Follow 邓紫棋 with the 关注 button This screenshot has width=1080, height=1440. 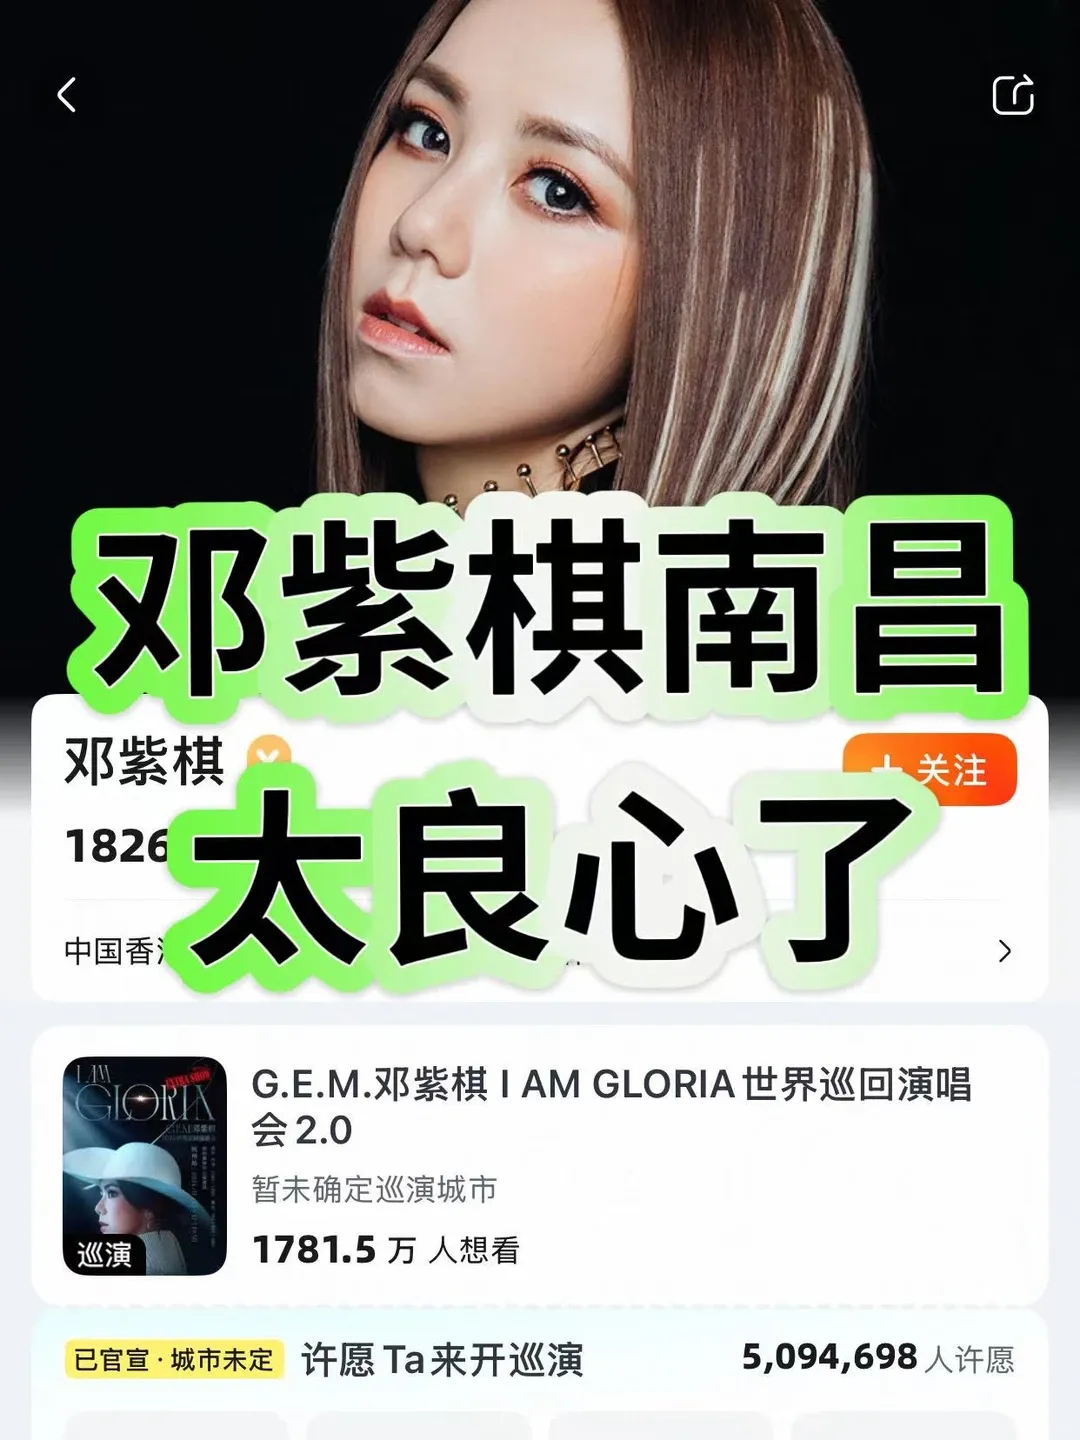930,769
